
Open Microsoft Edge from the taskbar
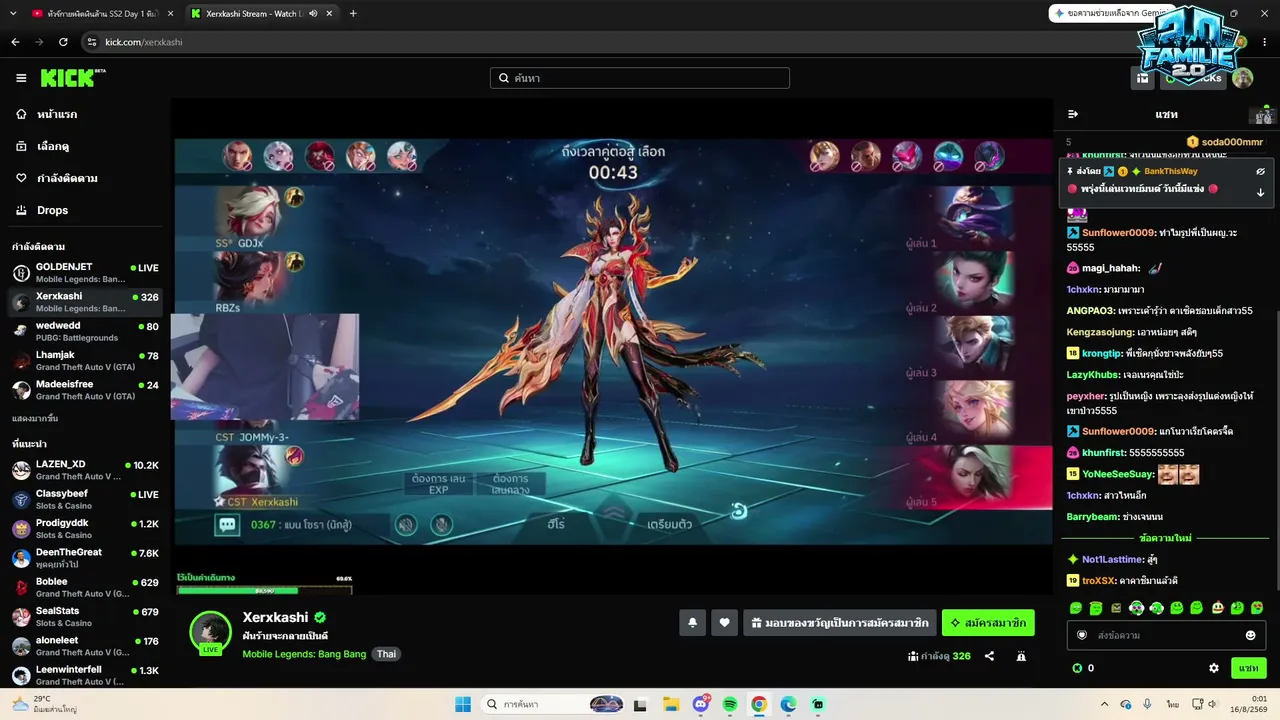(788, 704)
